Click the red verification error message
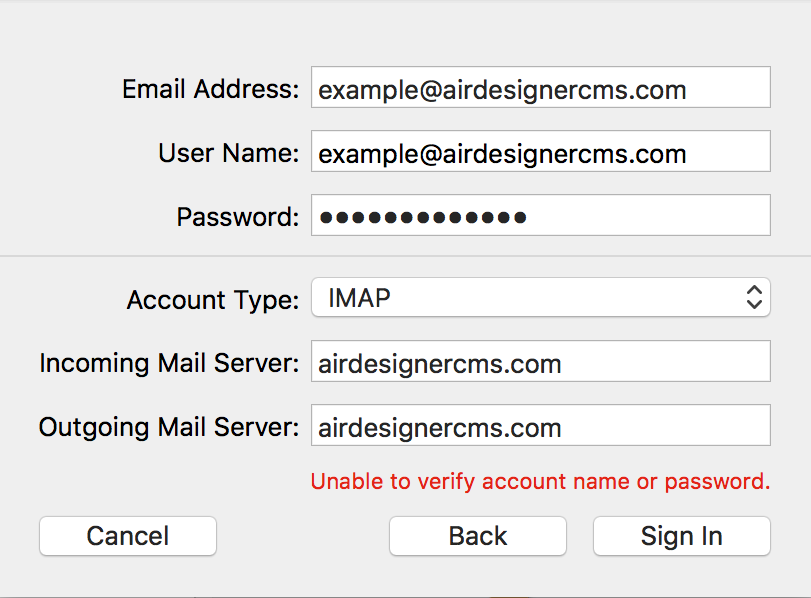811x598 pixels. pos(540,481)
